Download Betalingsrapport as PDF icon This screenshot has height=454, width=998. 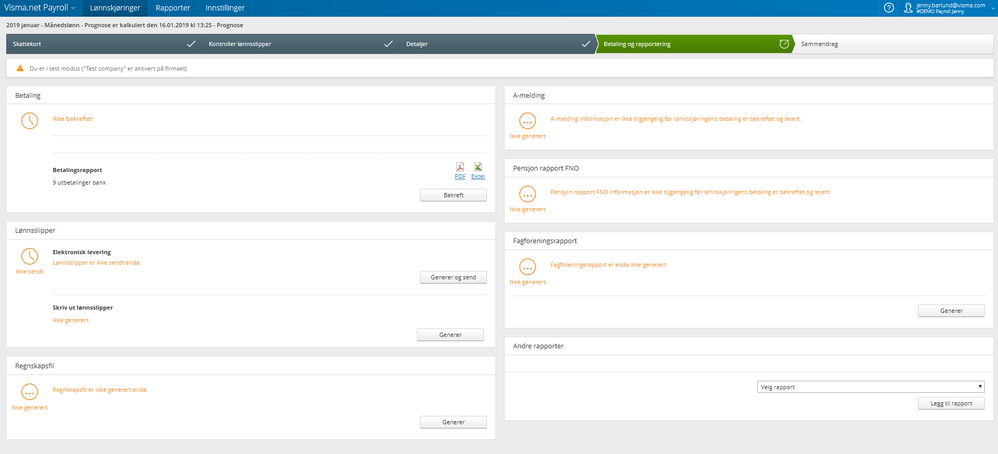click(460, 167)
